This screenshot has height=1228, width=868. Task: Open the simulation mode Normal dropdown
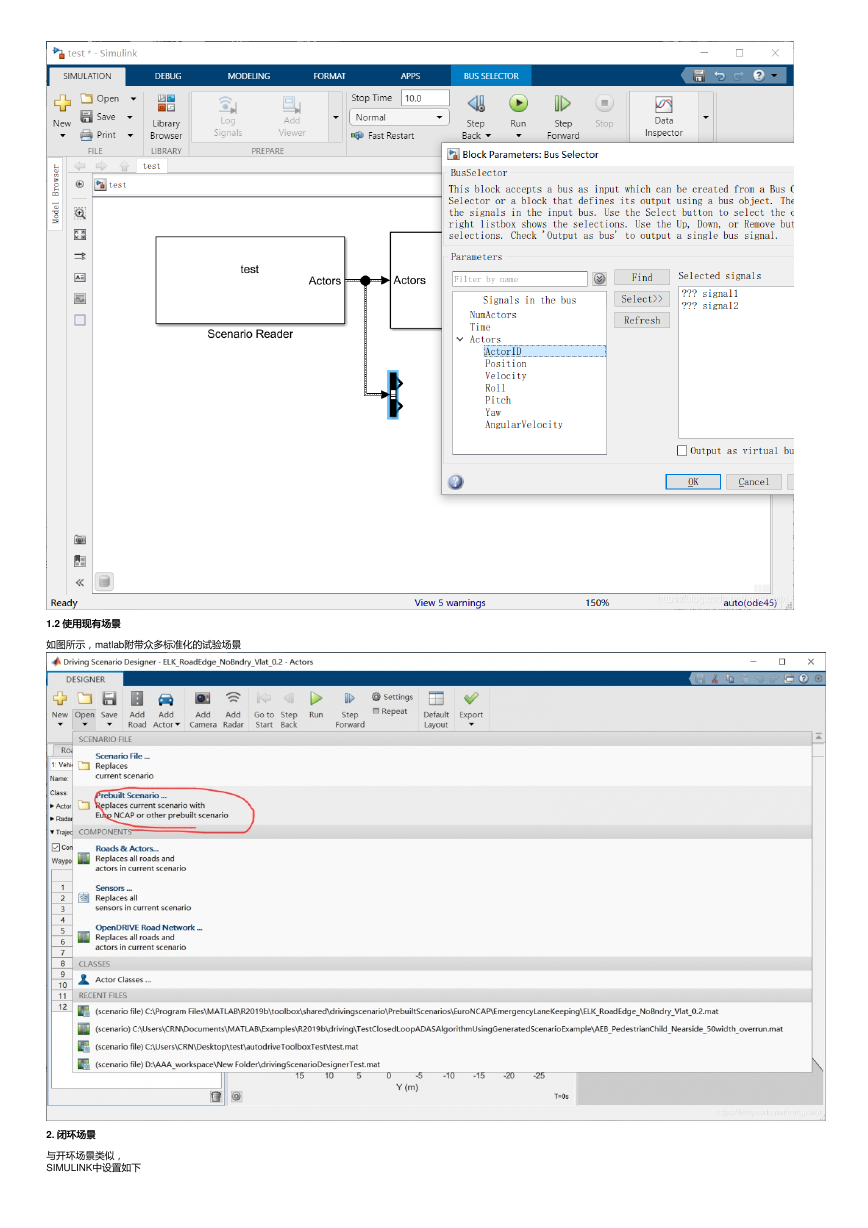click(x=399, y=117)
